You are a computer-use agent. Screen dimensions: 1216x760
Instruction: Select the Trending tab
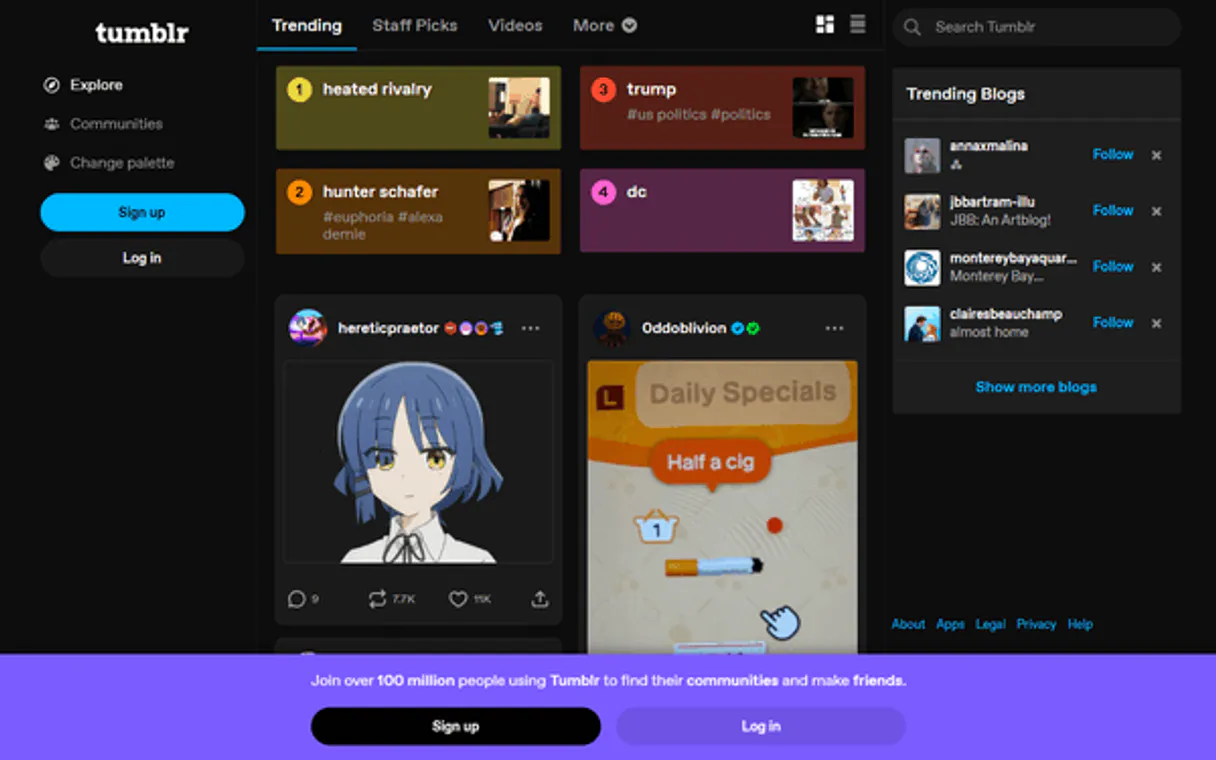[307, 26]
